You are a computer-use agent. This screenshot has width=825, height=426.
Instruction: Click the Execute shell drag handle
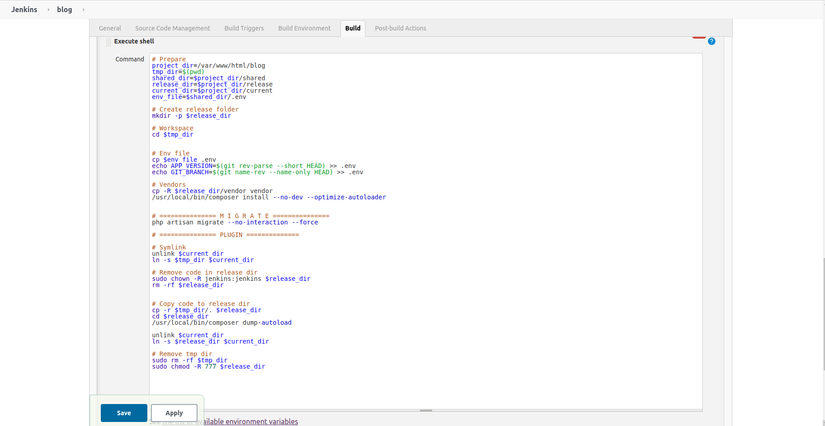coord(107,42)
